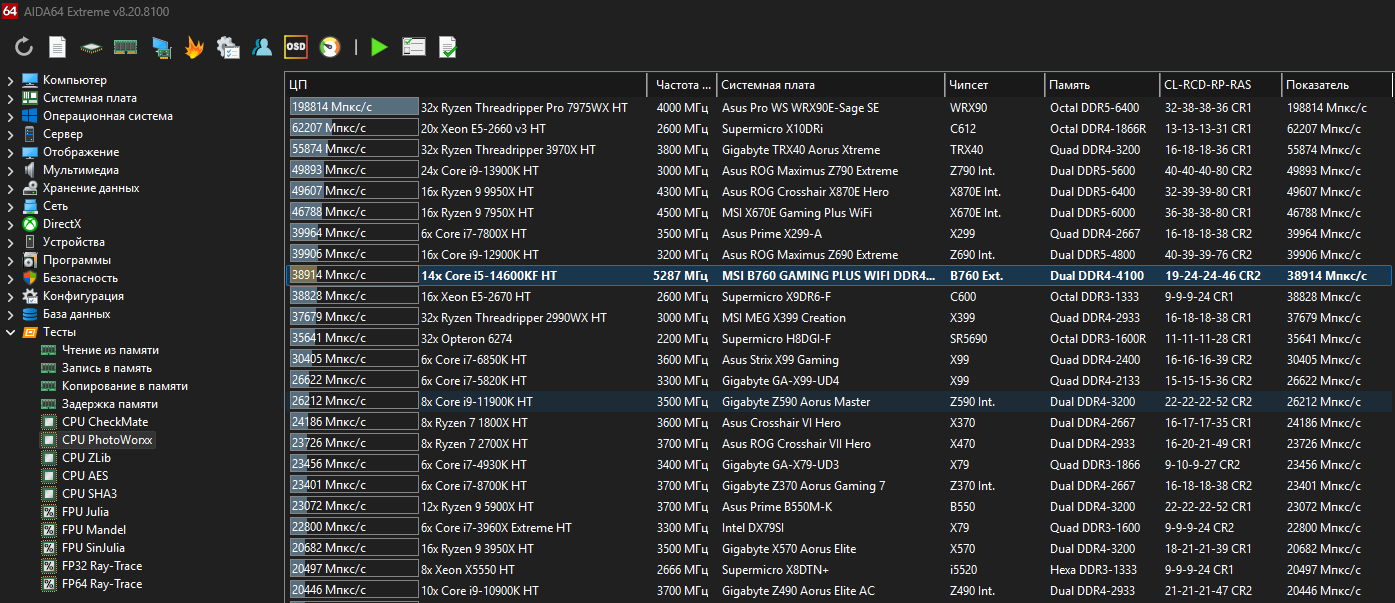Open the Чтение из памяти test
Image resolution: width=1395 pixels, height=603 pixels.
pyautogui.click(x=110, y=350)
